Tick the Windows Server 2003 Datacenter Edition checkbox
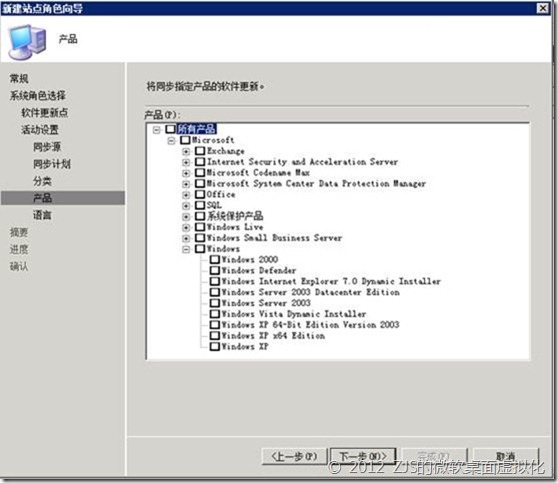Viewport: 558px width, 483px height. [215, 292]
